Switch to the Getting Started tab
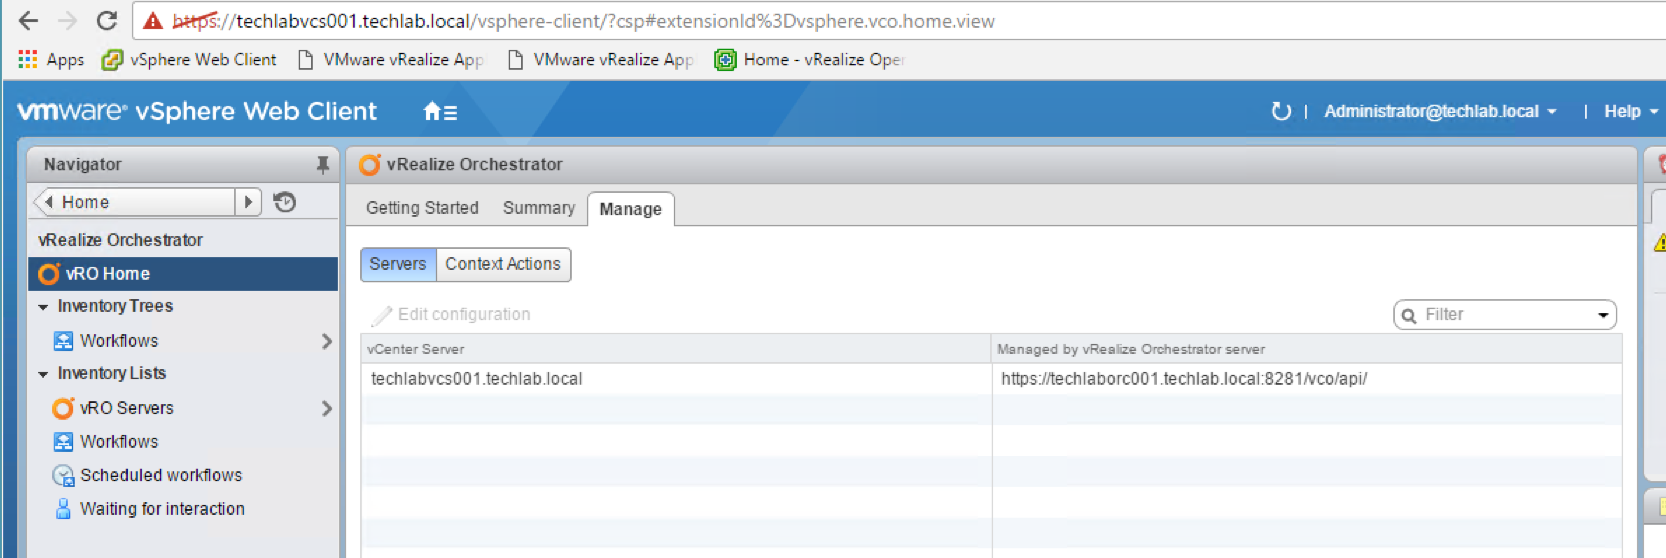 point(422,208)
